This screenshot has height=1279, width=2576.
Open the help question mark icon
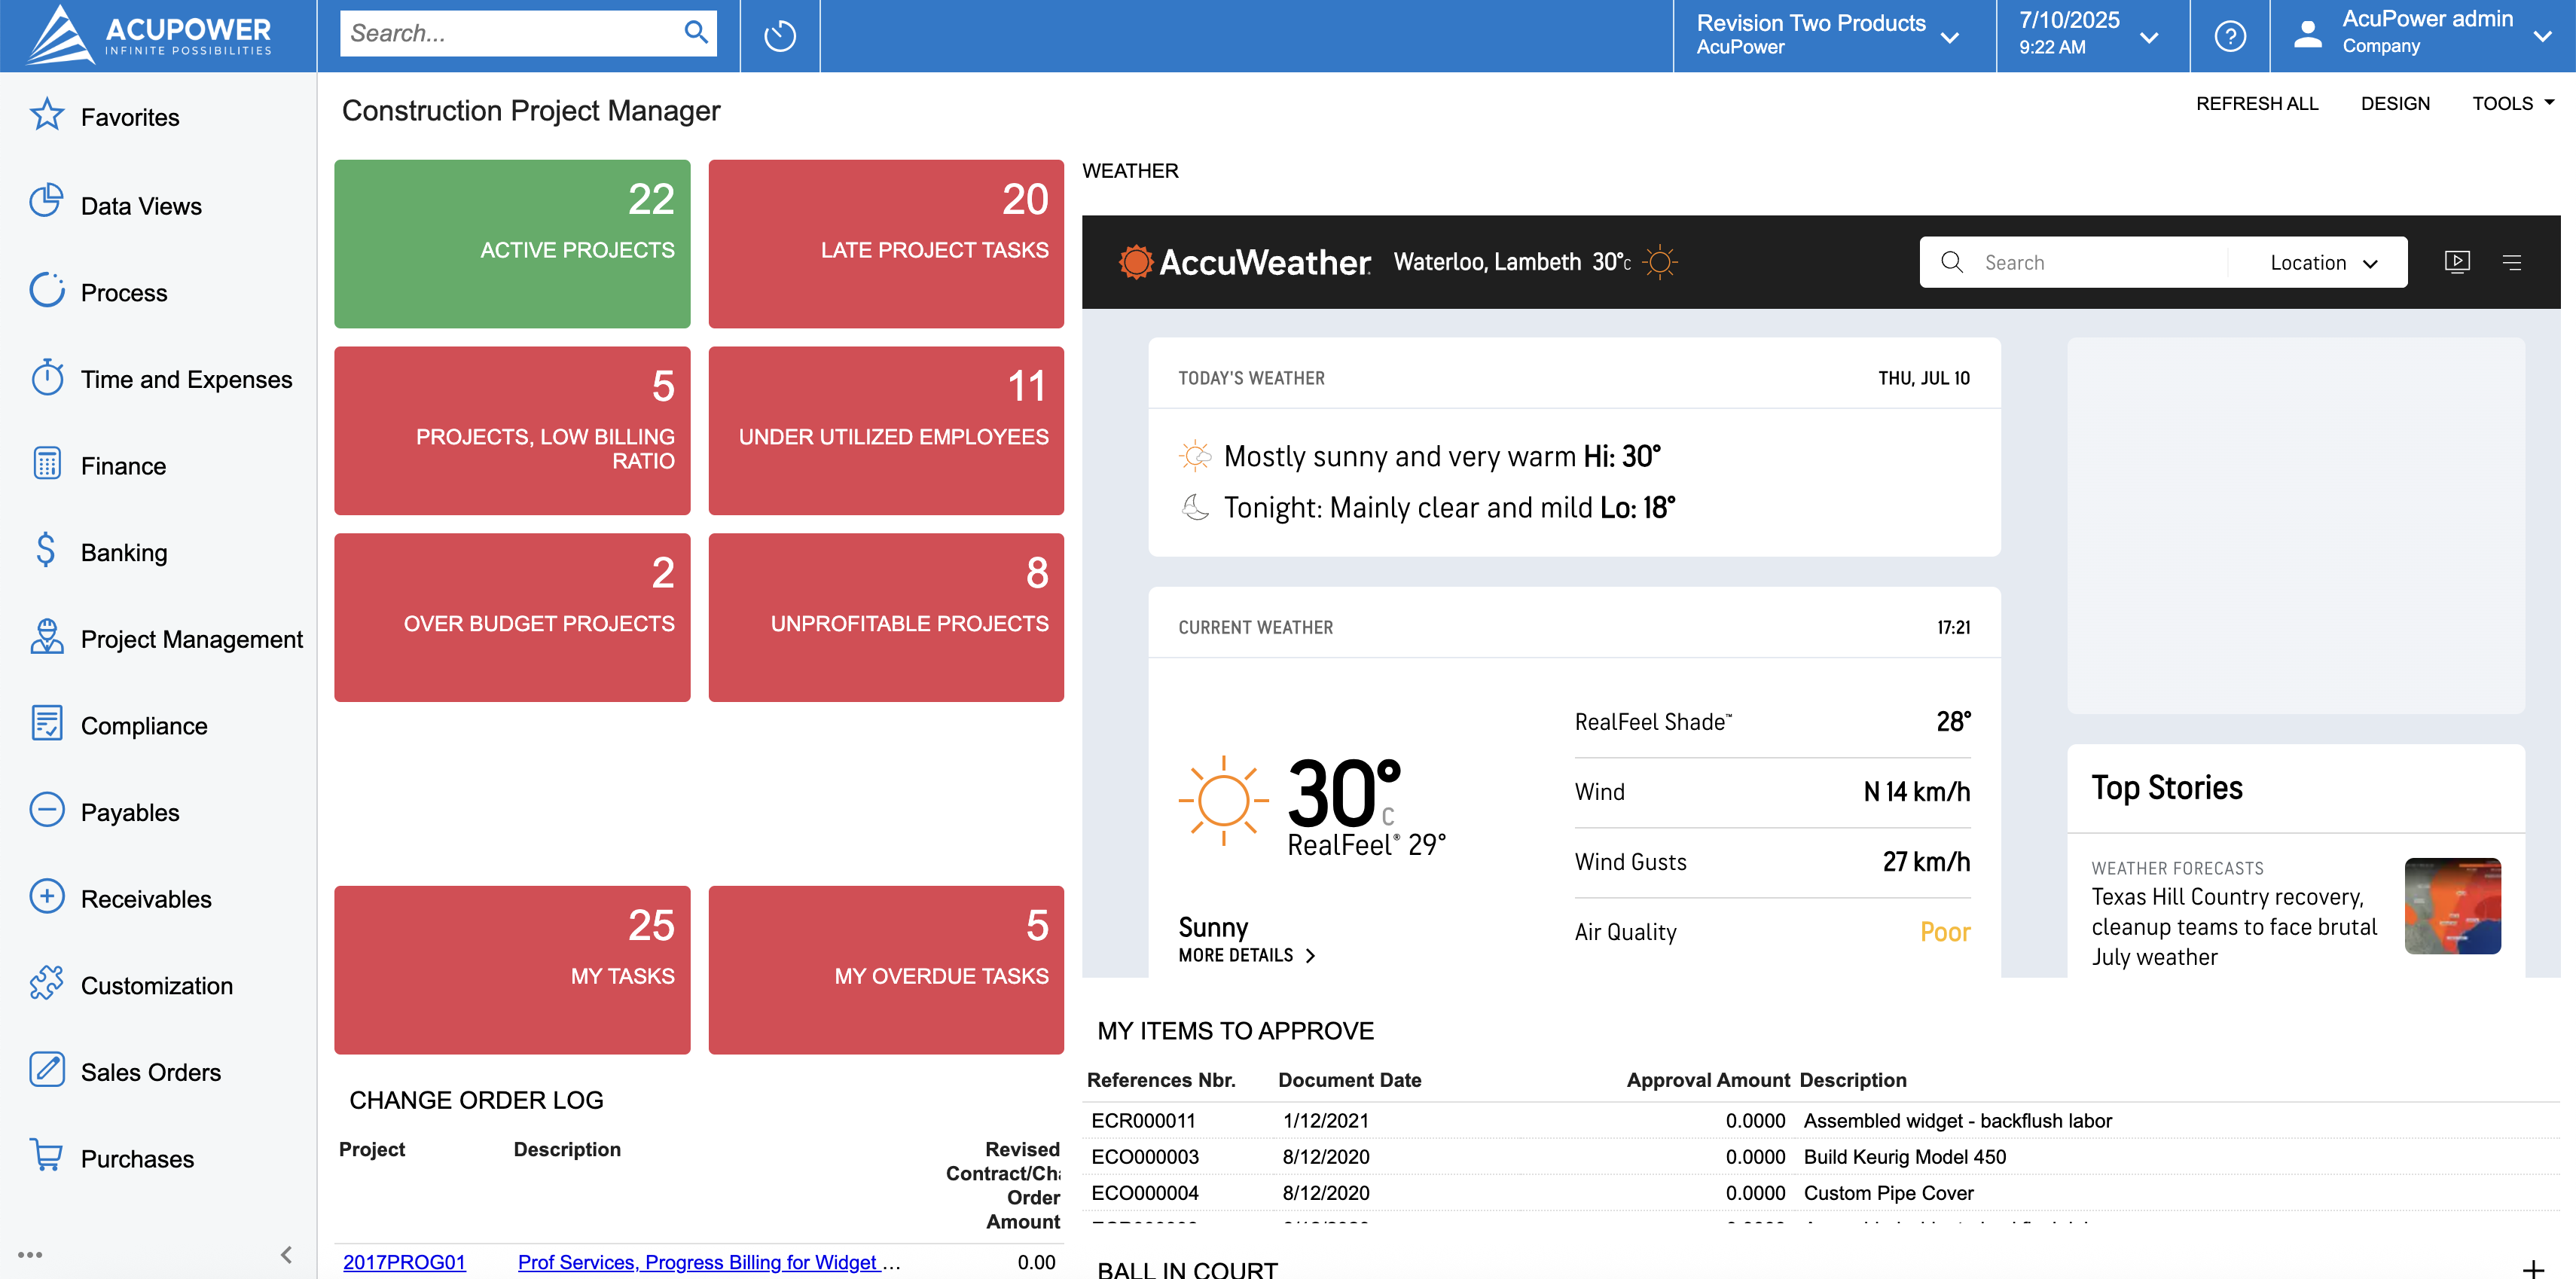click(x=2229, y=36)
